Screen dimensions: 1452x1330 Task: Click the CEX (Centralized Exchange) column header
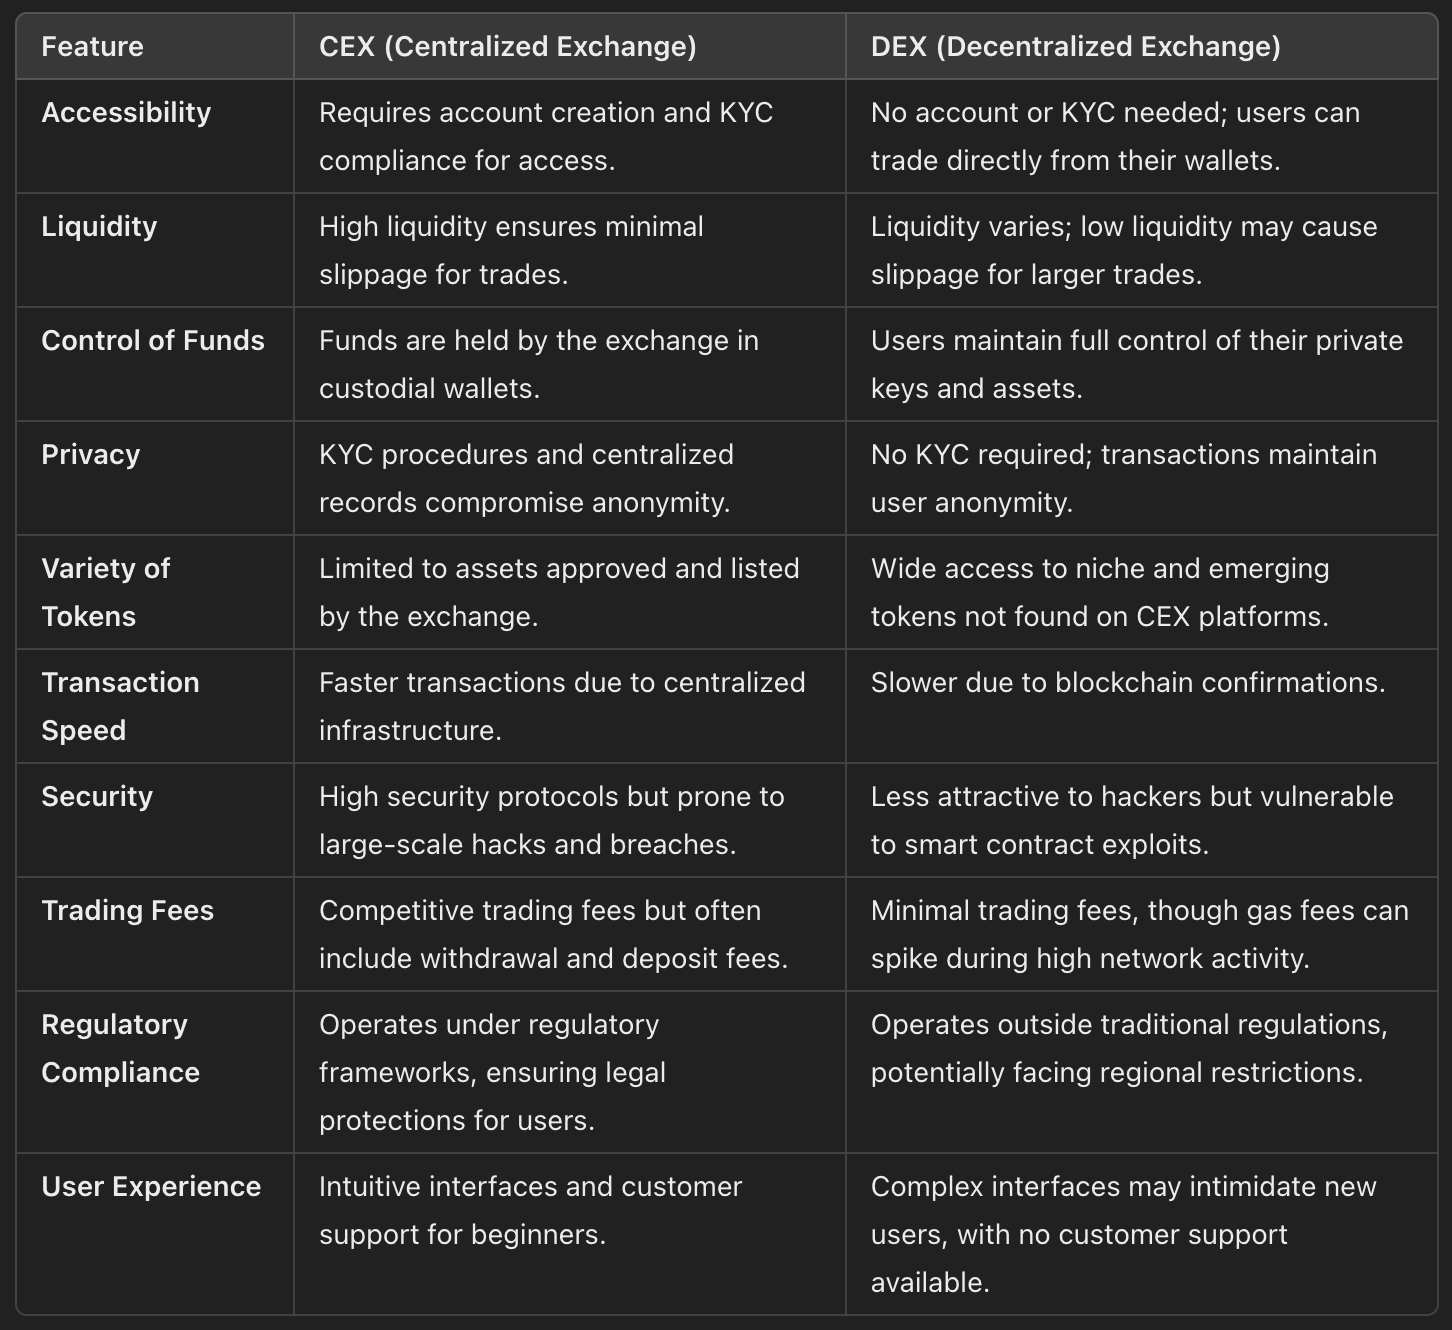(x=507, y=47)
